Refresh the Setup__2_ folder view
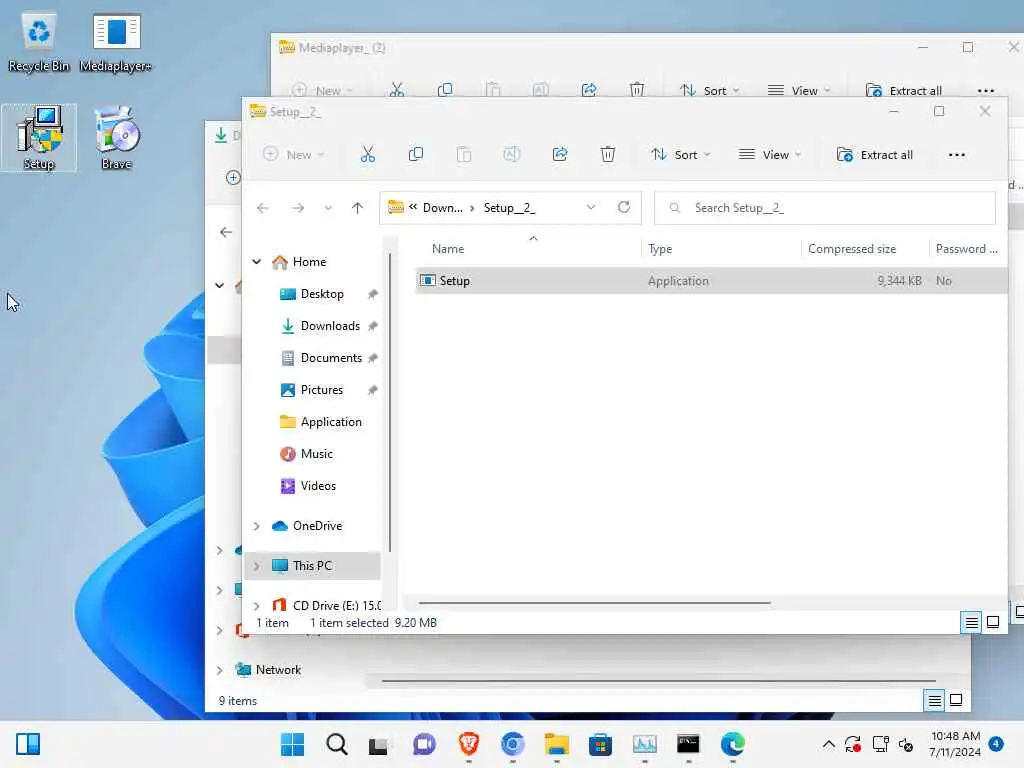This screenshot has height=768, width=1024. click(624, 207)
